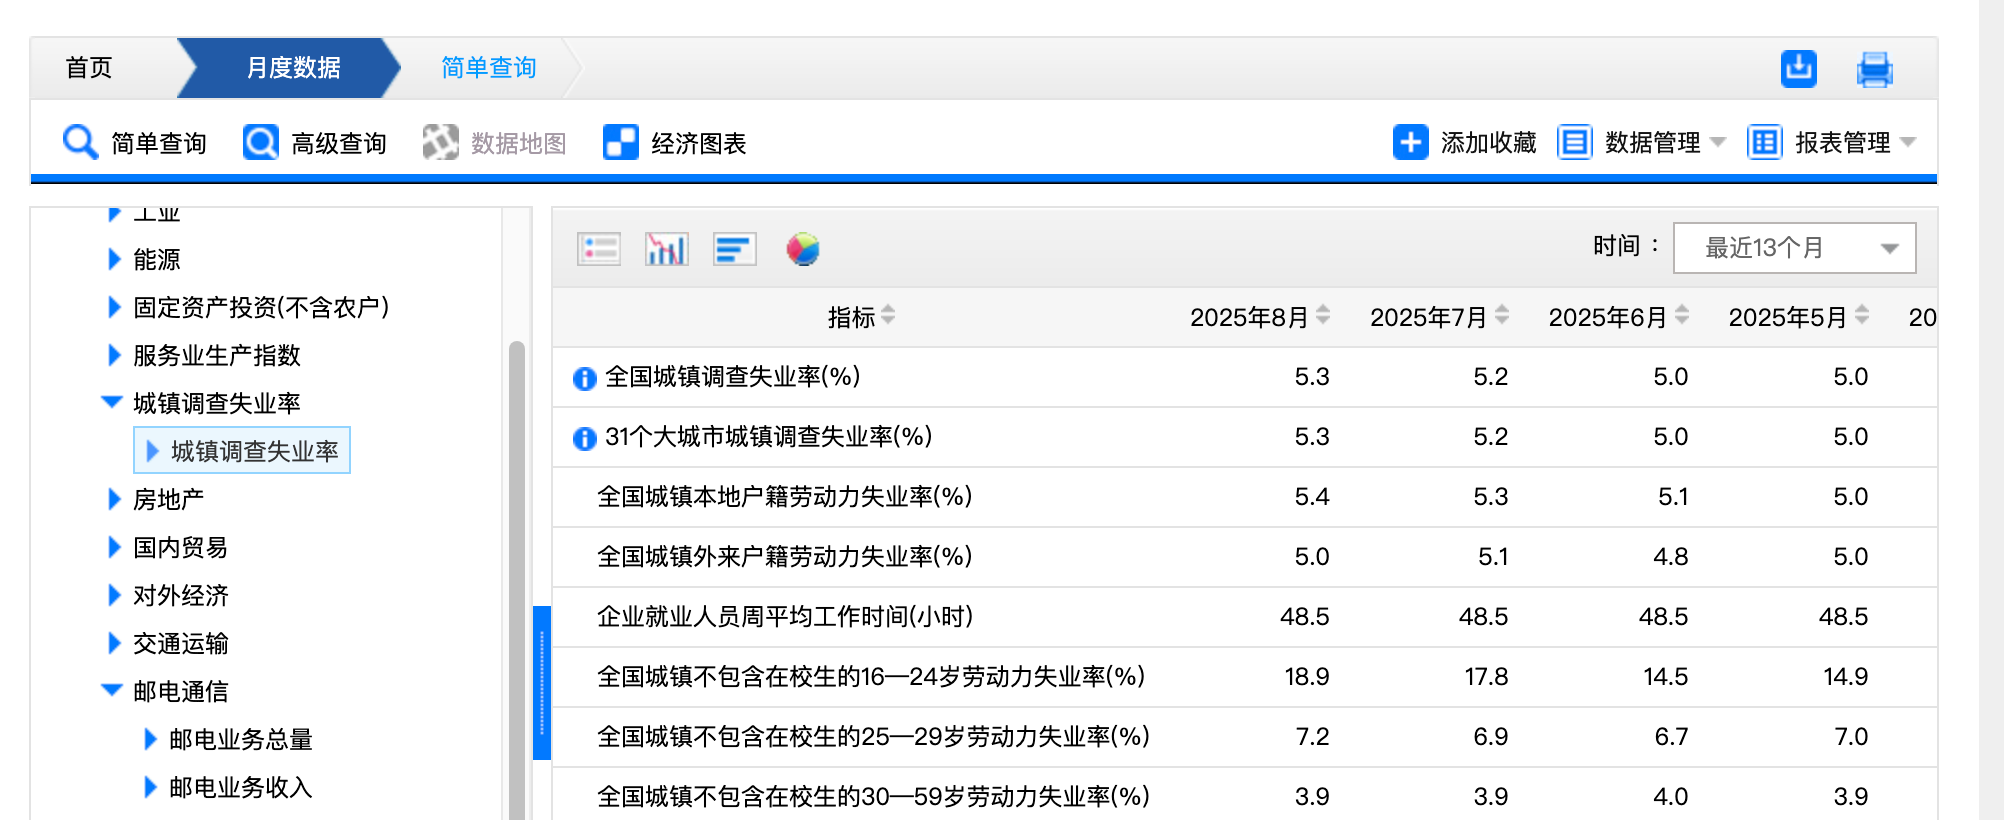Click row 全国城镇不包含在校生的25—29岁劳动力失业率(%)

point(1244,737)
